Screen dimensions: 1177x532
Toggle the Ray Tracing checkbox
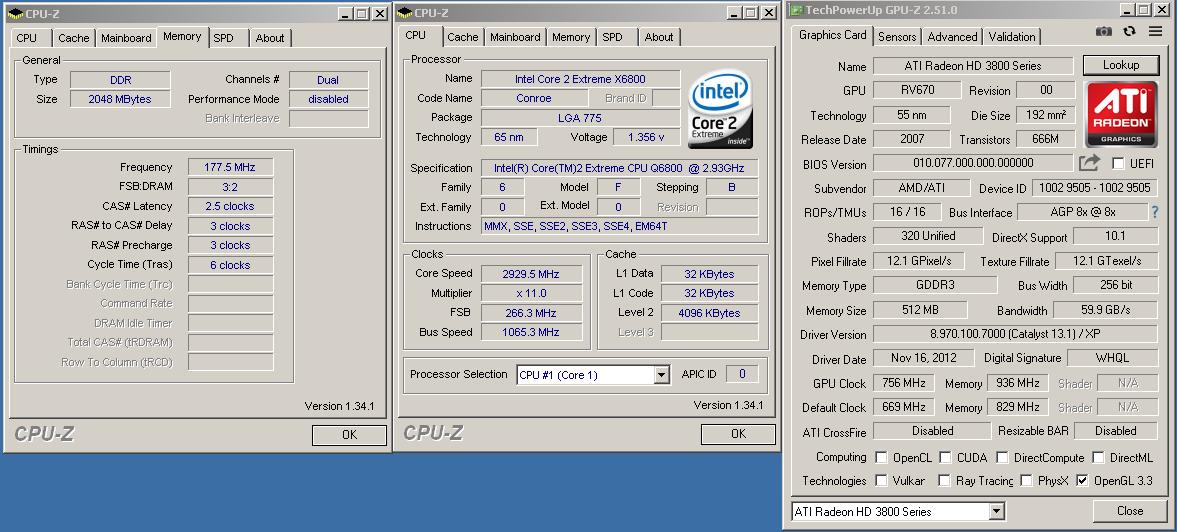click(945, 480)
